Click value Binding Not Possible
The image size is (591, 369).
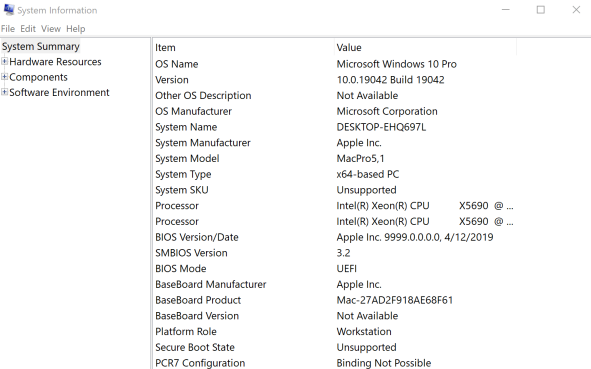[384, 363]
